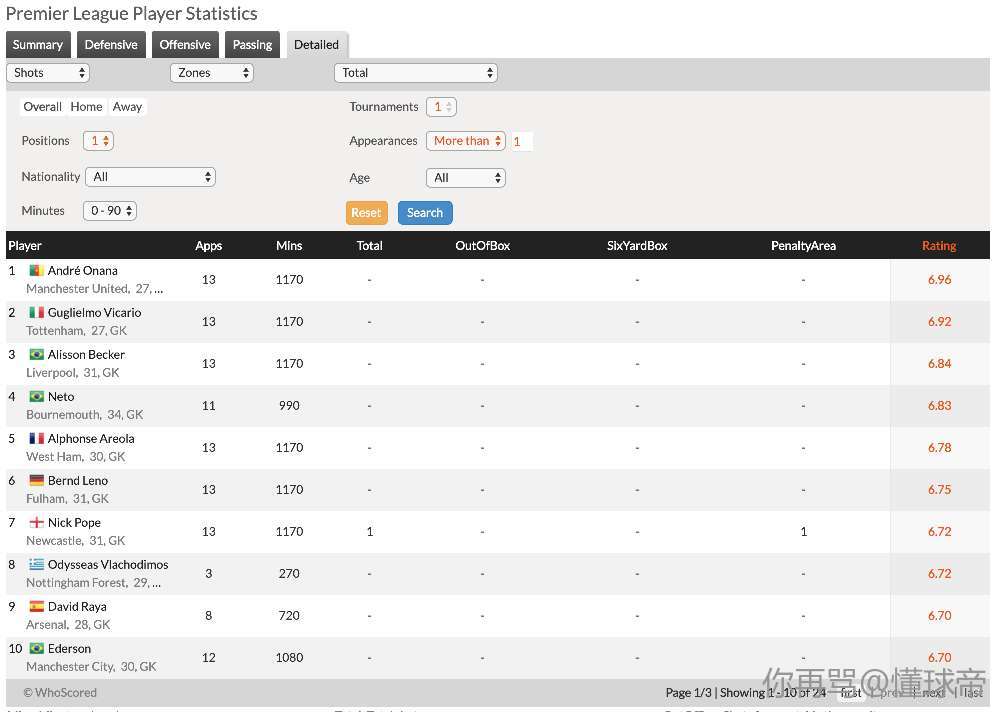
Task: Open David Raya player link
Action: (x=77, y=606)
